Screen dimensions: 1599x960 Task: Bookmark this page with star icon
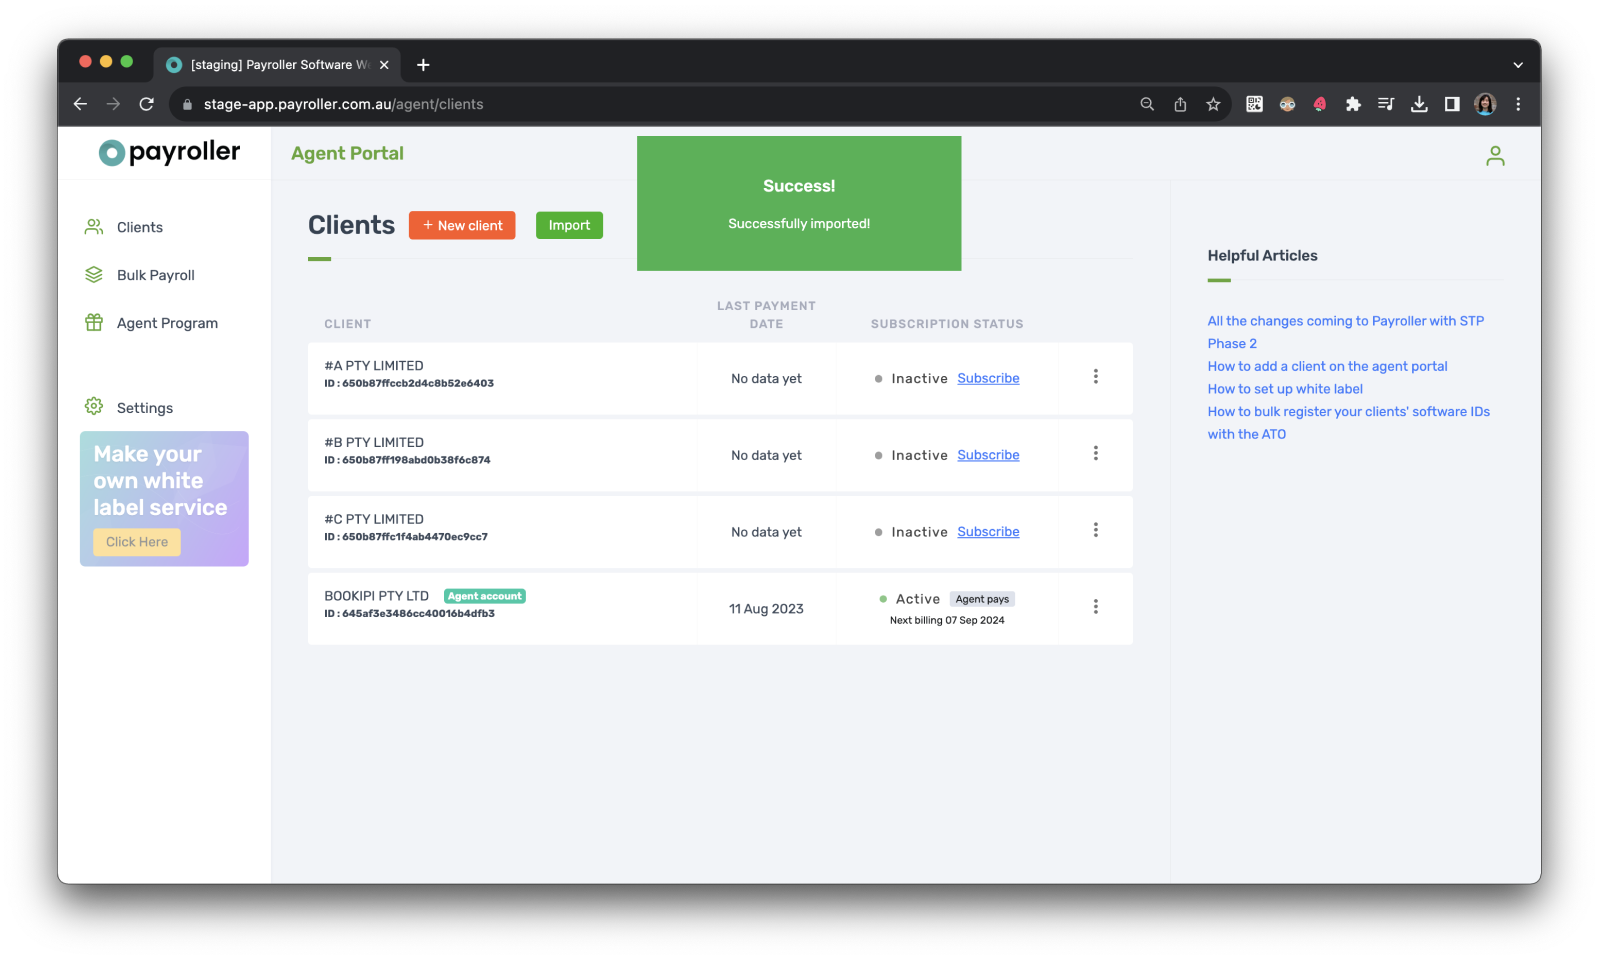pos(1213,104)
